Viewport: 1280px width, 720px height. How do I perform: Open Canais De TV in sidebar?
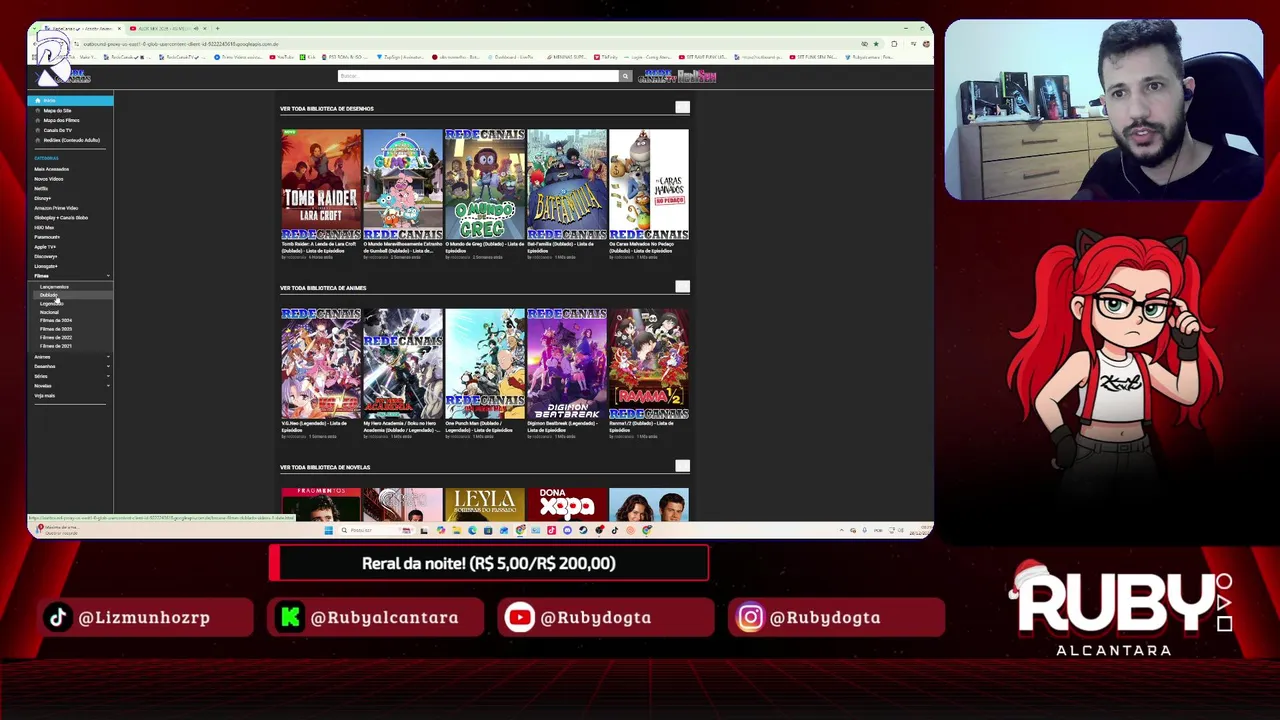57,130
